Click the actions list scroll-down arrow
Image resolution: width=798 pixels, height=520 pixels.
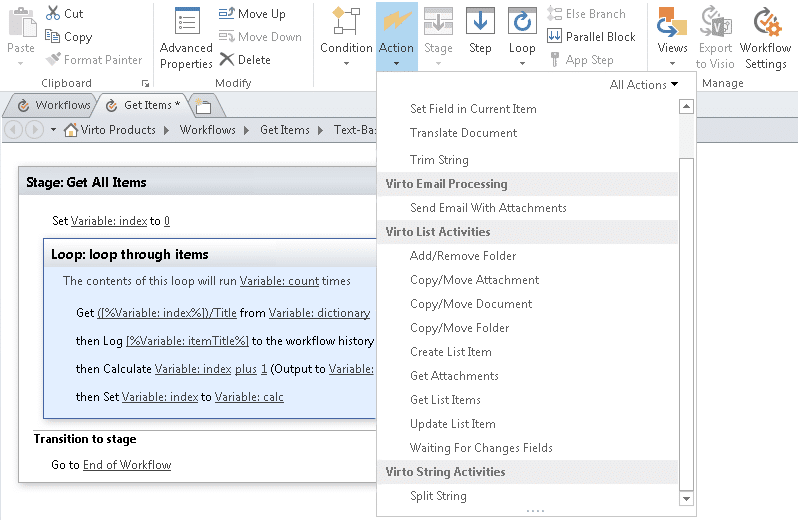[x=687, y=499]
